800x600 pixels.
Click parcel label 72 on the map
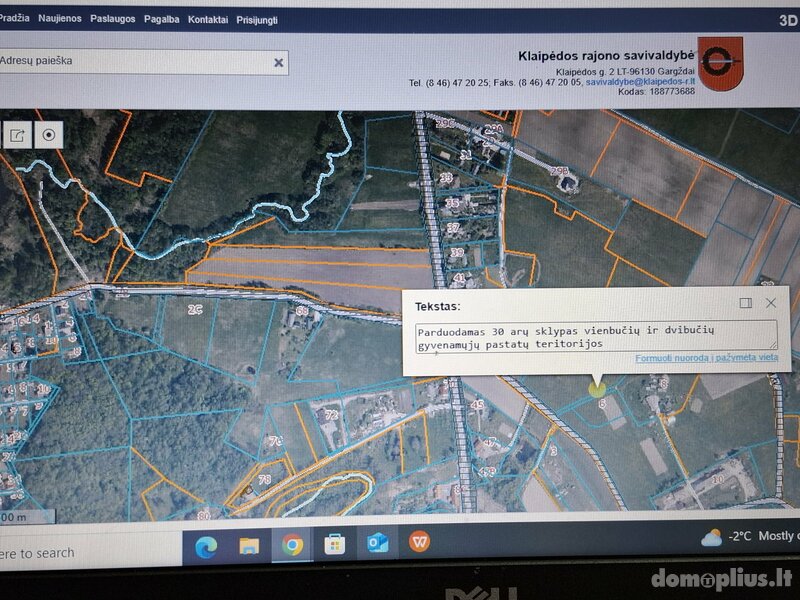pos(332,415)
